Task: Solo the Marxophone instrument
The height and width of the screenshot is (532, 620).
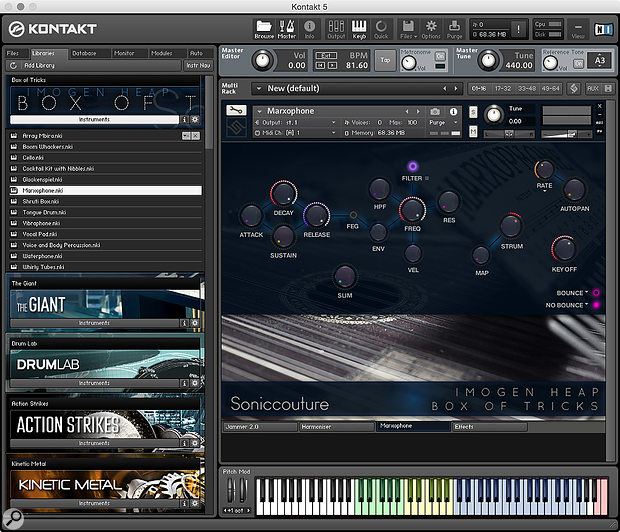Action: click(x=473, y=112)
